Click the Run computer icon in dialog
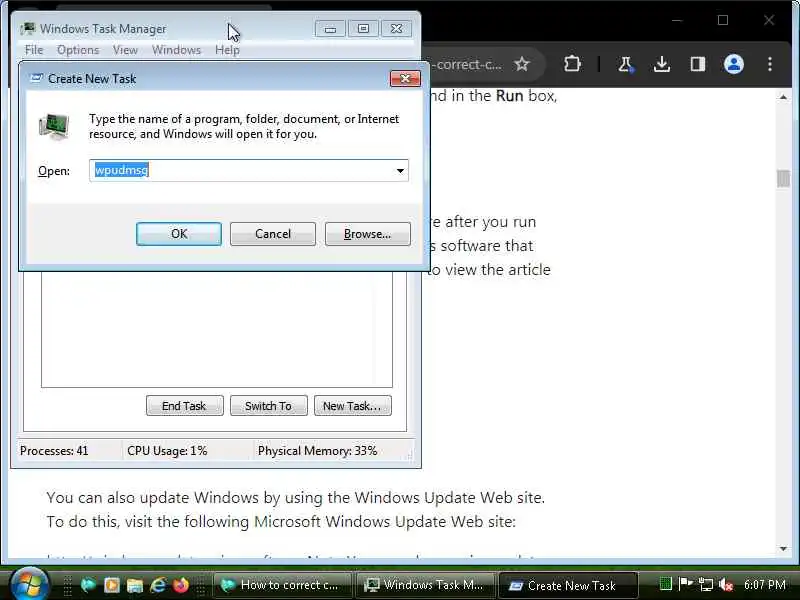 (54, 127)
